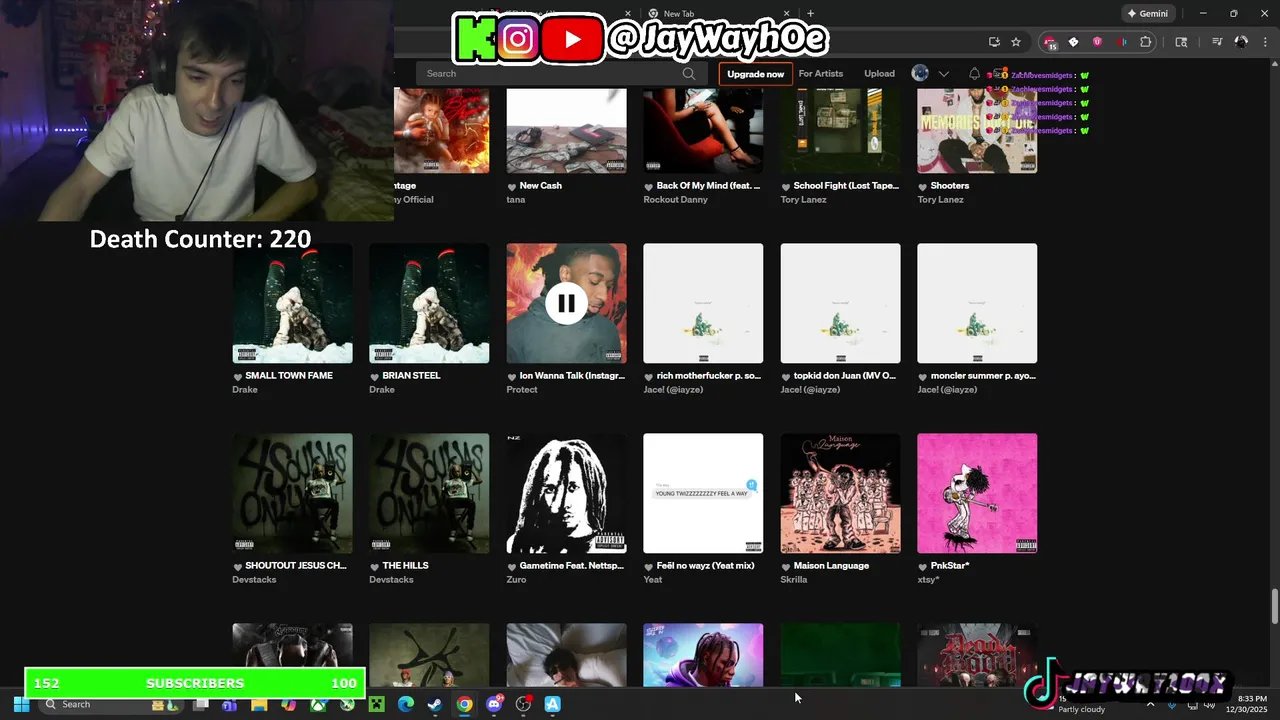Pause the Ion Wanna Talk track

coord(566,303)
